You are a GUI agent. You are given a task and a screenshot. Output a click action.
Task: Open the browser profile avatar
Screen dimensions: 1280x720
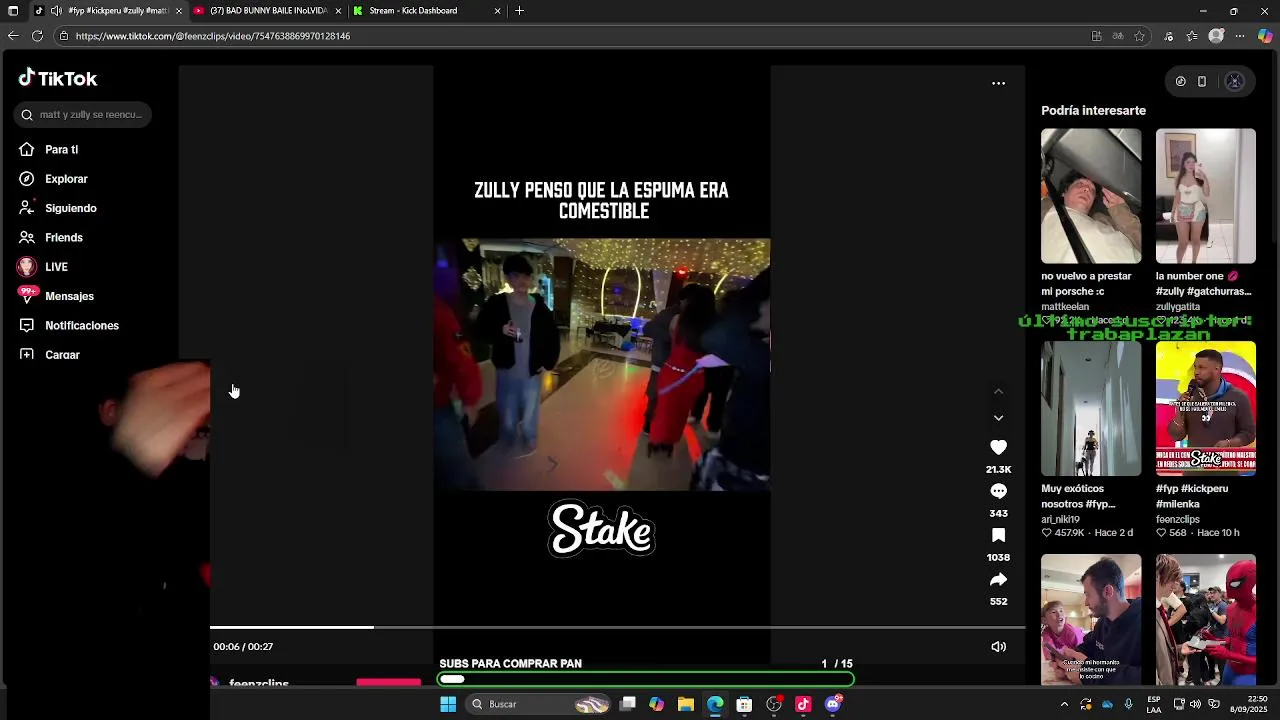(x=1216, y=36)
